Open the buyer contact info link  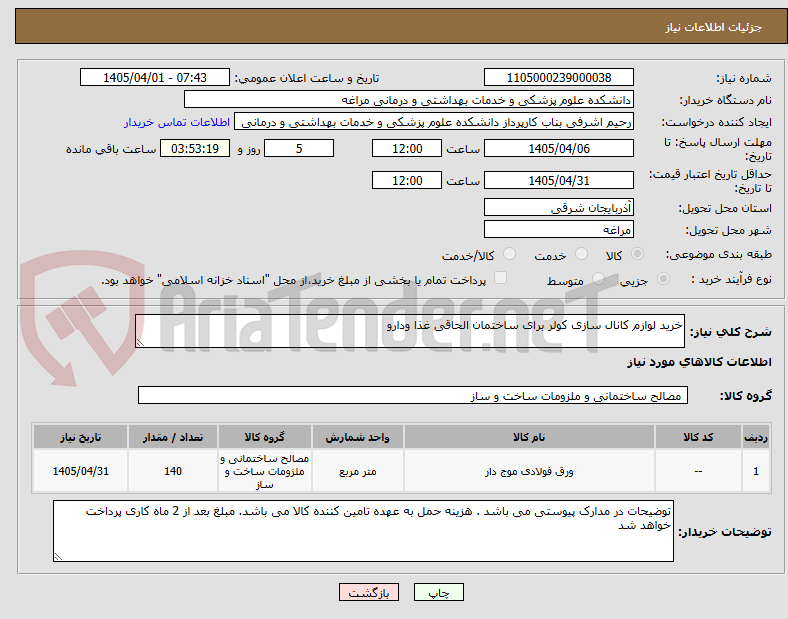pyautogui.click(x=177, y=122)
